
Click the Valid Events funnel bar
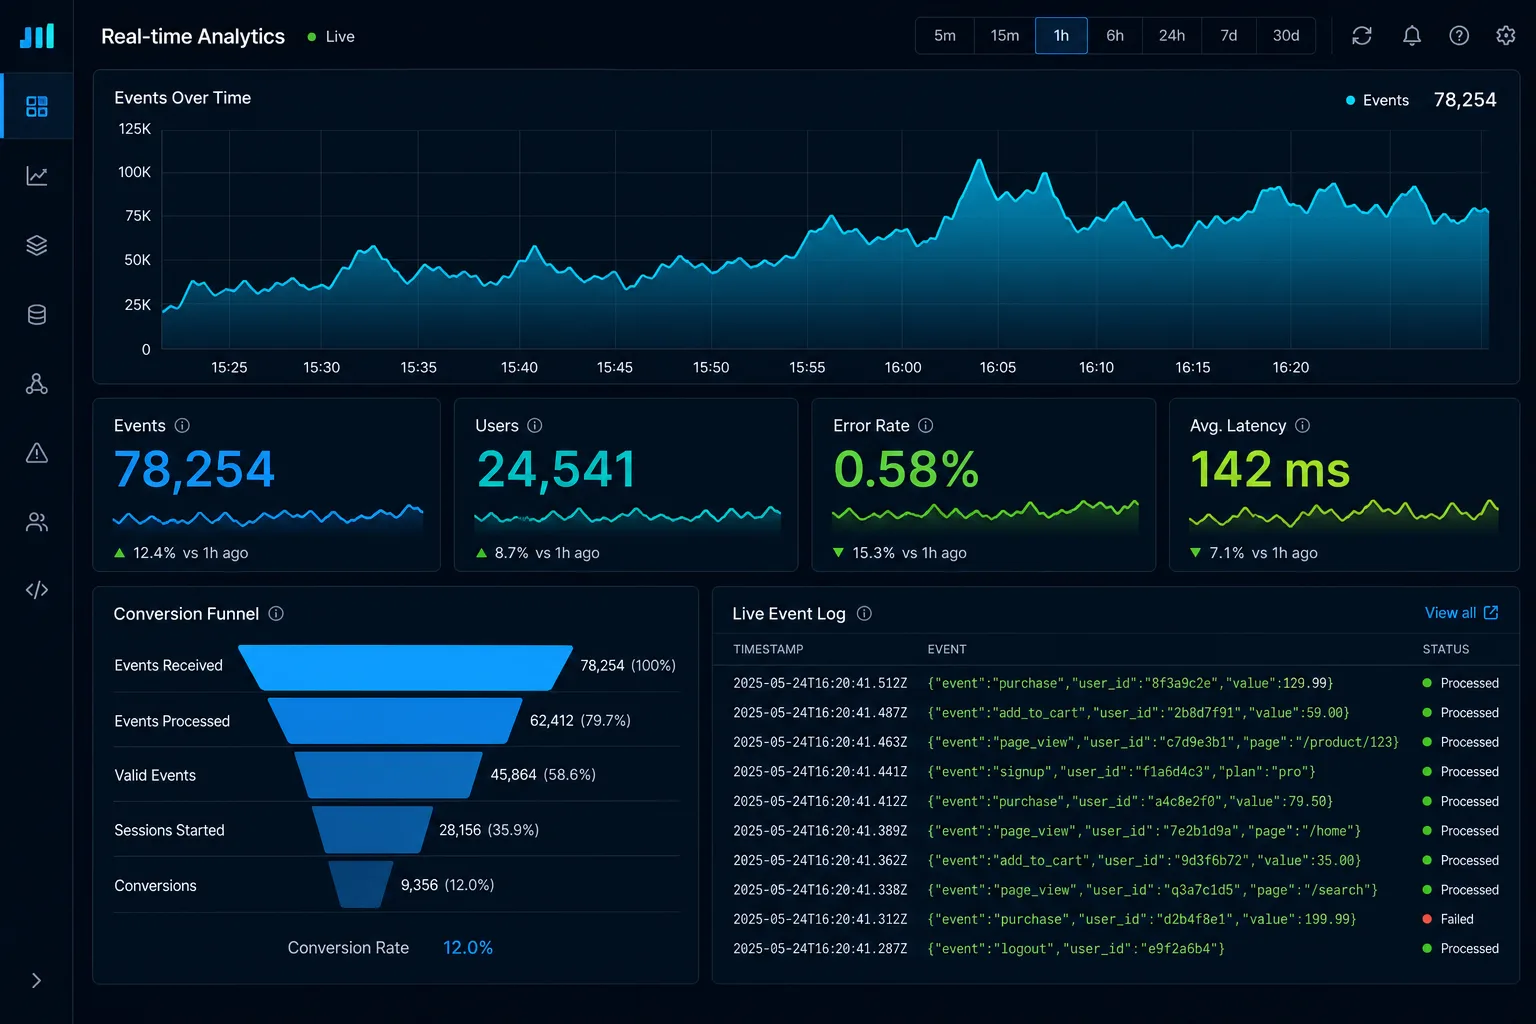[x=388, y=775]
